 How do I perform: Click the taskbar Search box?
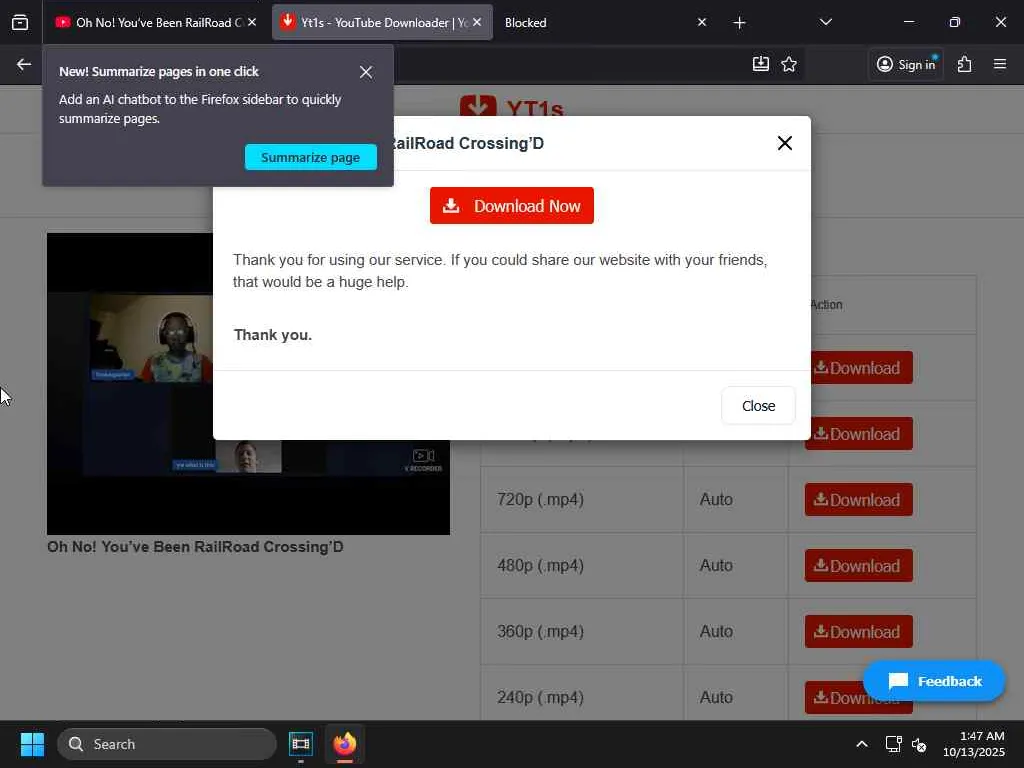coord(167,744)
